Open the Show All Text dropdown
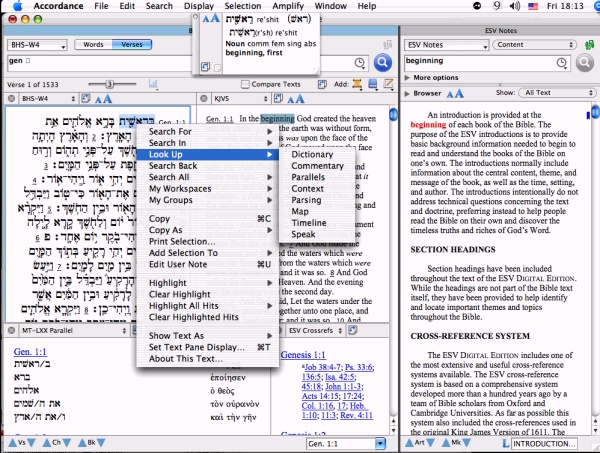Screen dimensions: 600x453 coord(557,93)
